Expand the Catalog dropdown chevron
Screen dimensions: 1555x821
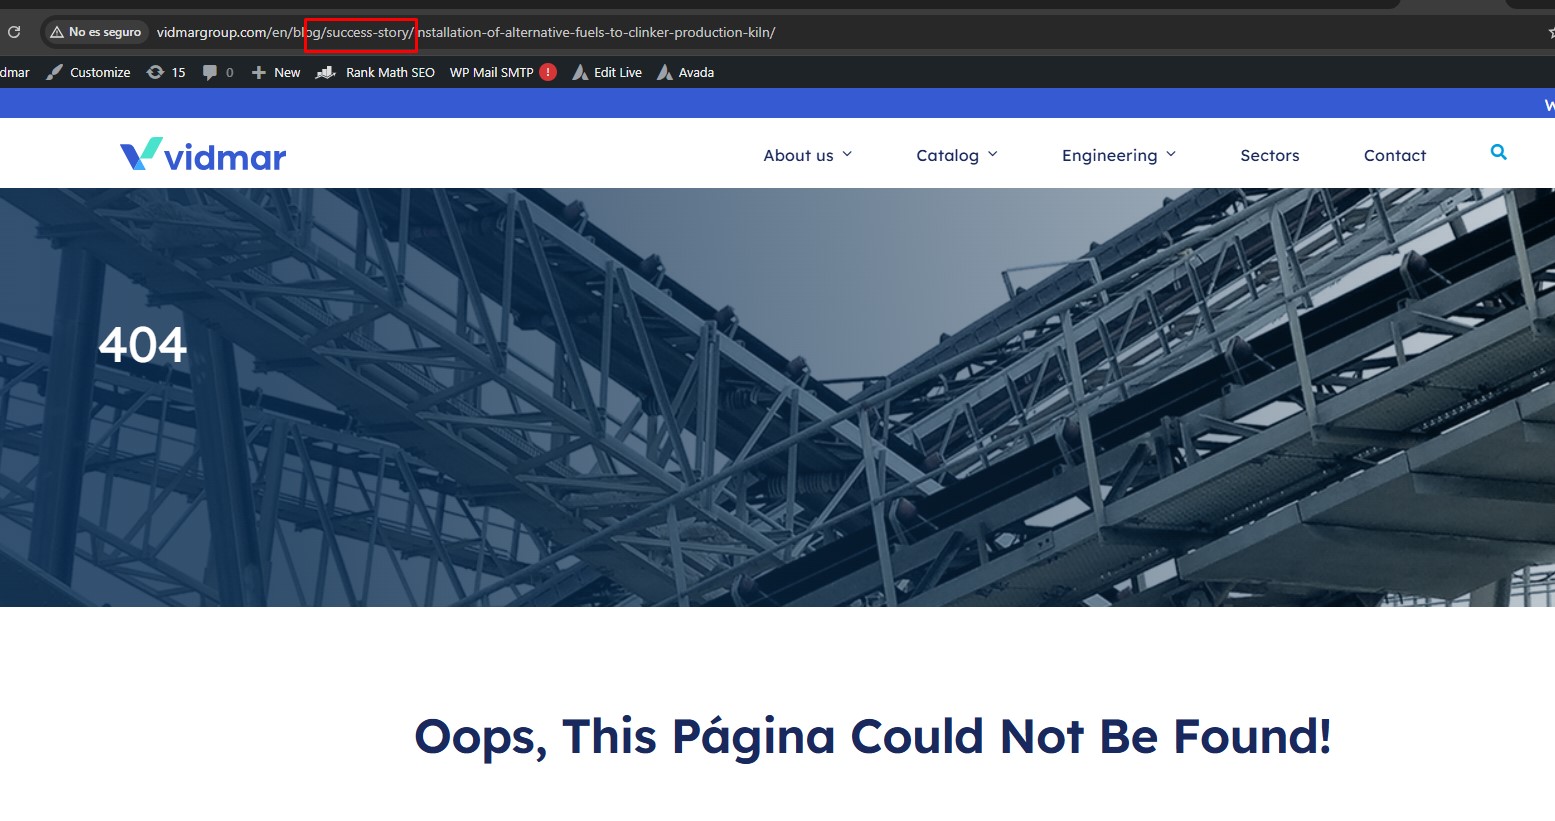pyautogui.click(x=993, y=154)
